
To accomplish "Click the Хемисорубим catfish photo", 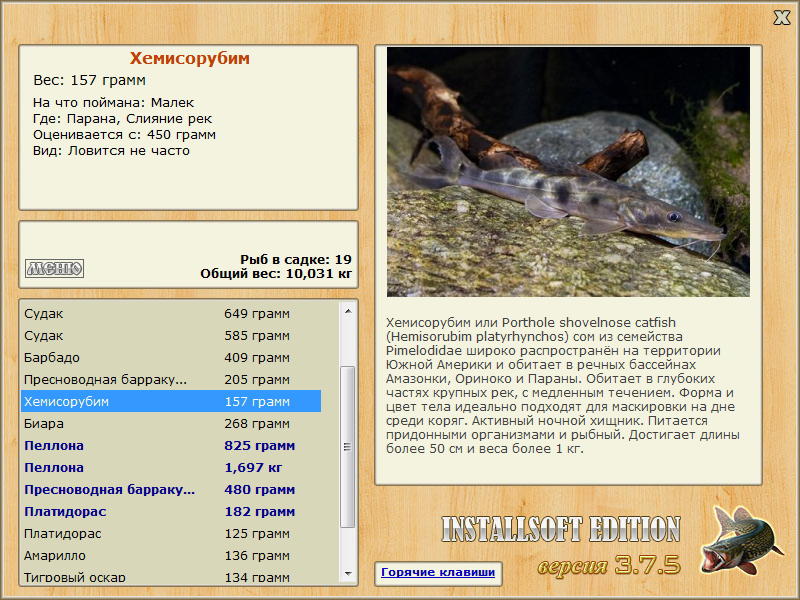I will click(x=568, y=172).
